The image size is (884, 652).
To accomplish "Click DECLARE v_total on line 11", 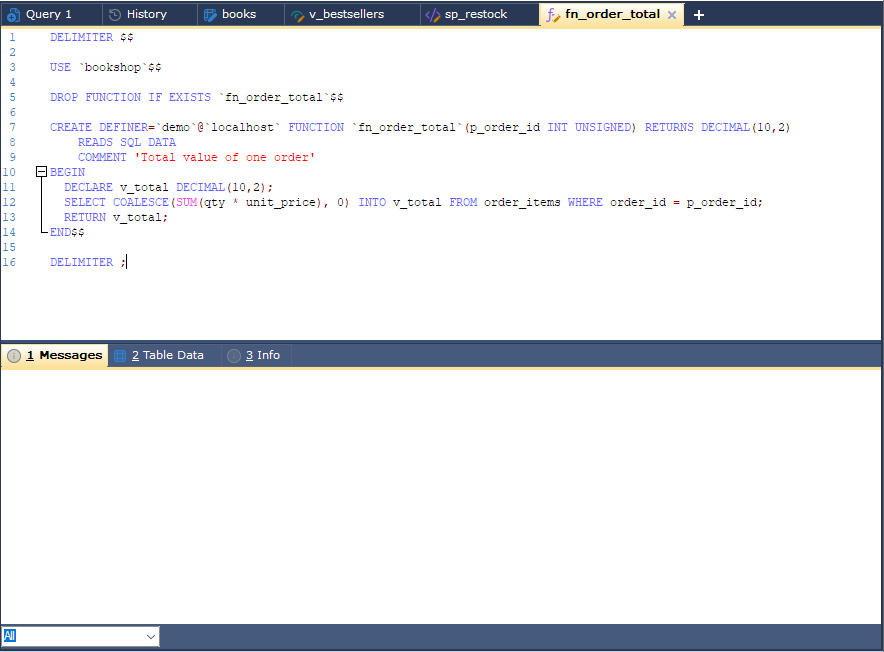I will click(x=116, y=187).
